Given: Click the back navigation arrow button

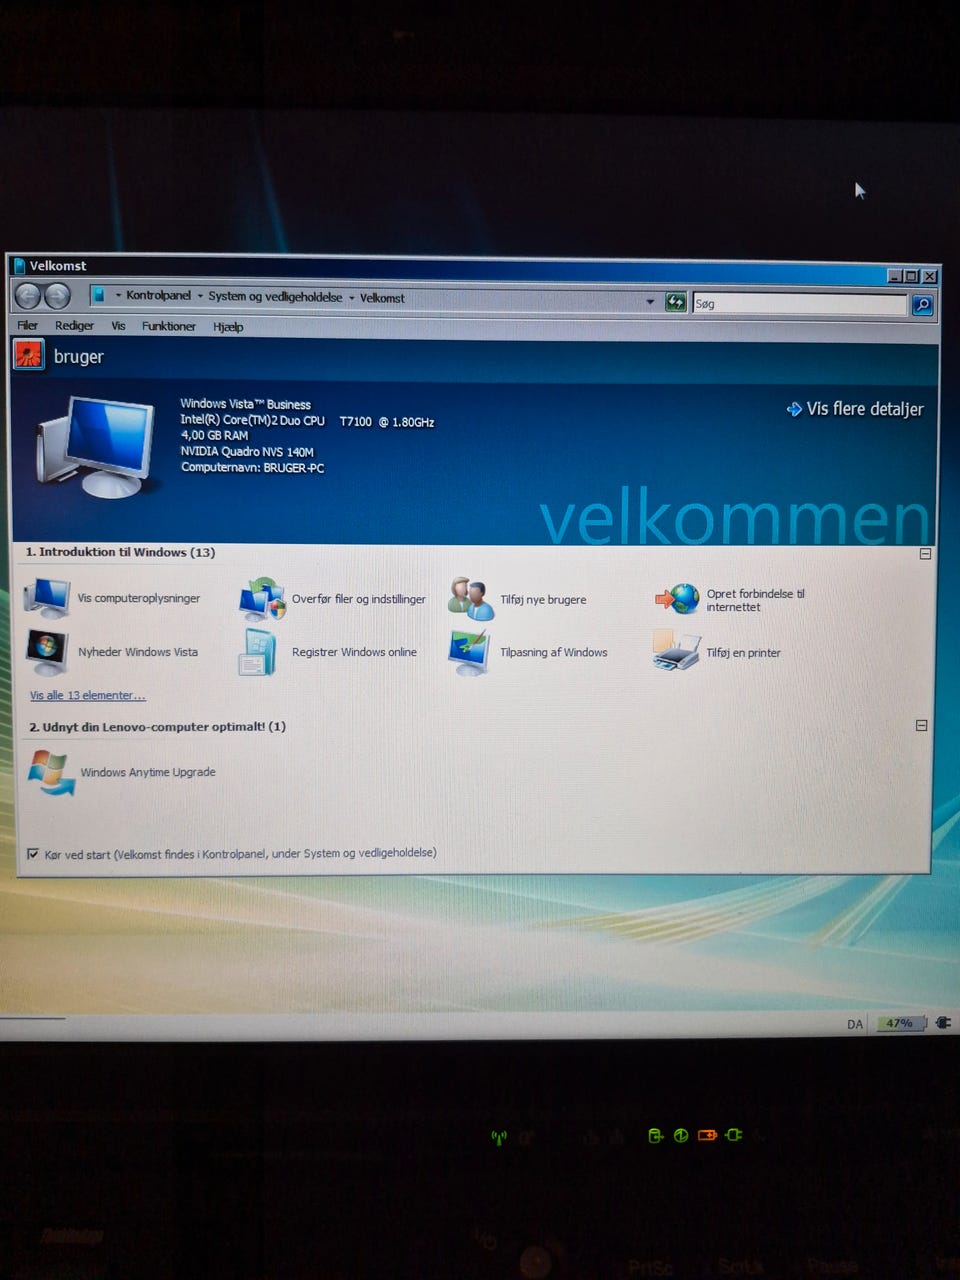Looking at the screenshot, I should point(28,295).
